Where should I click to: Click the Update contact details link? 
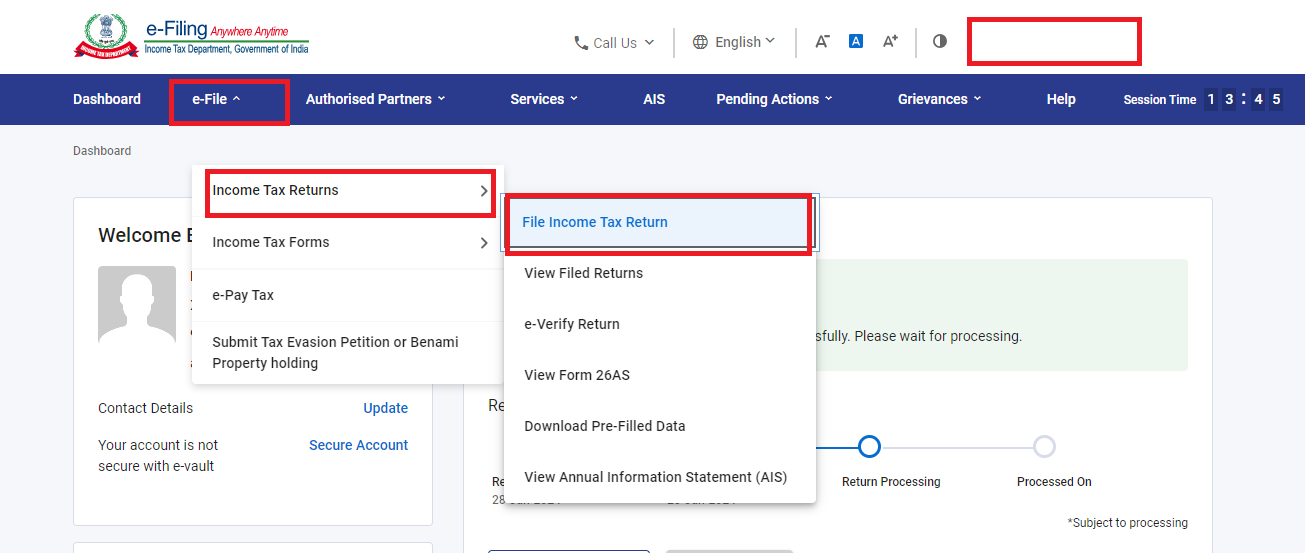click(386, 408)
